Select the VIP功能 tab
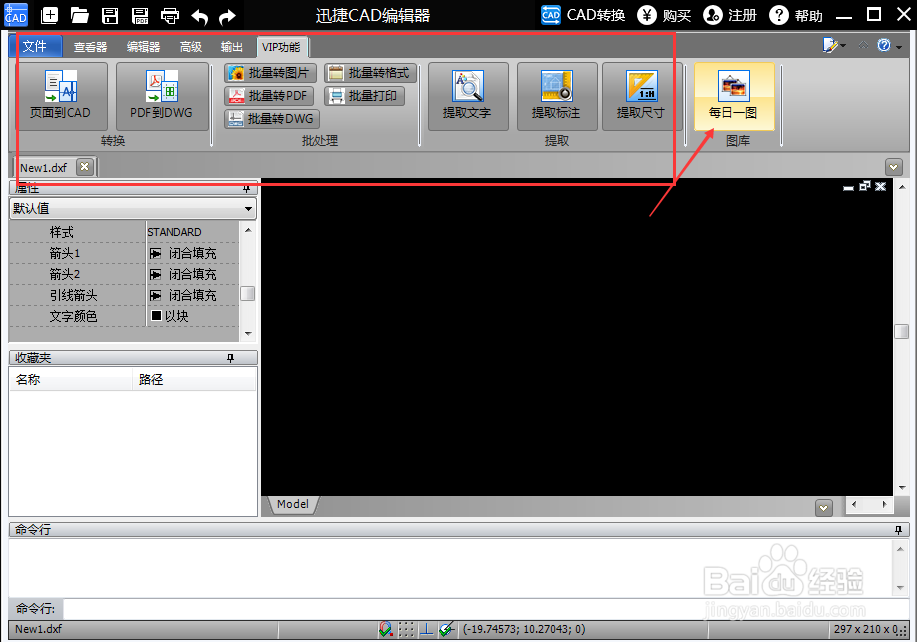The width and height of the screenshot is (917, 642). click(x=281, y=47)
